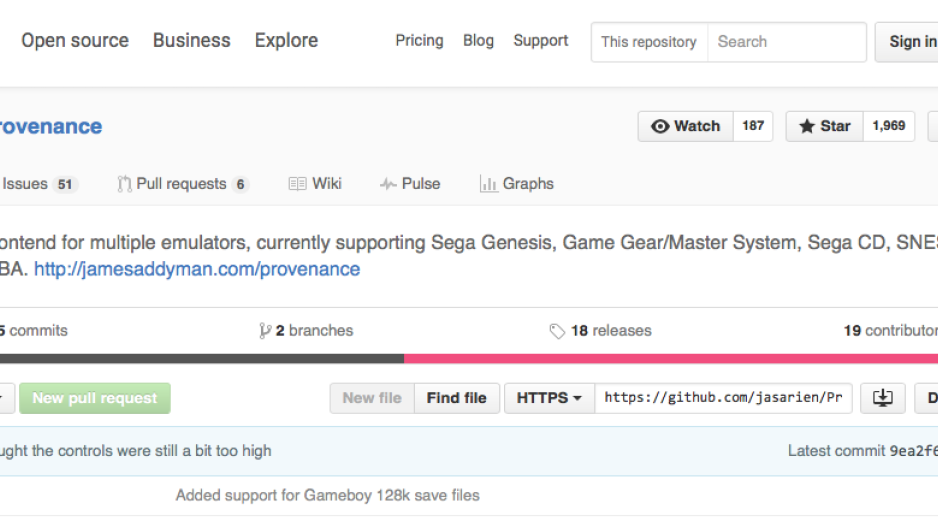Switch to the Issues tab
This screenshot has height=527, width=938.
(x=37, y=184)
